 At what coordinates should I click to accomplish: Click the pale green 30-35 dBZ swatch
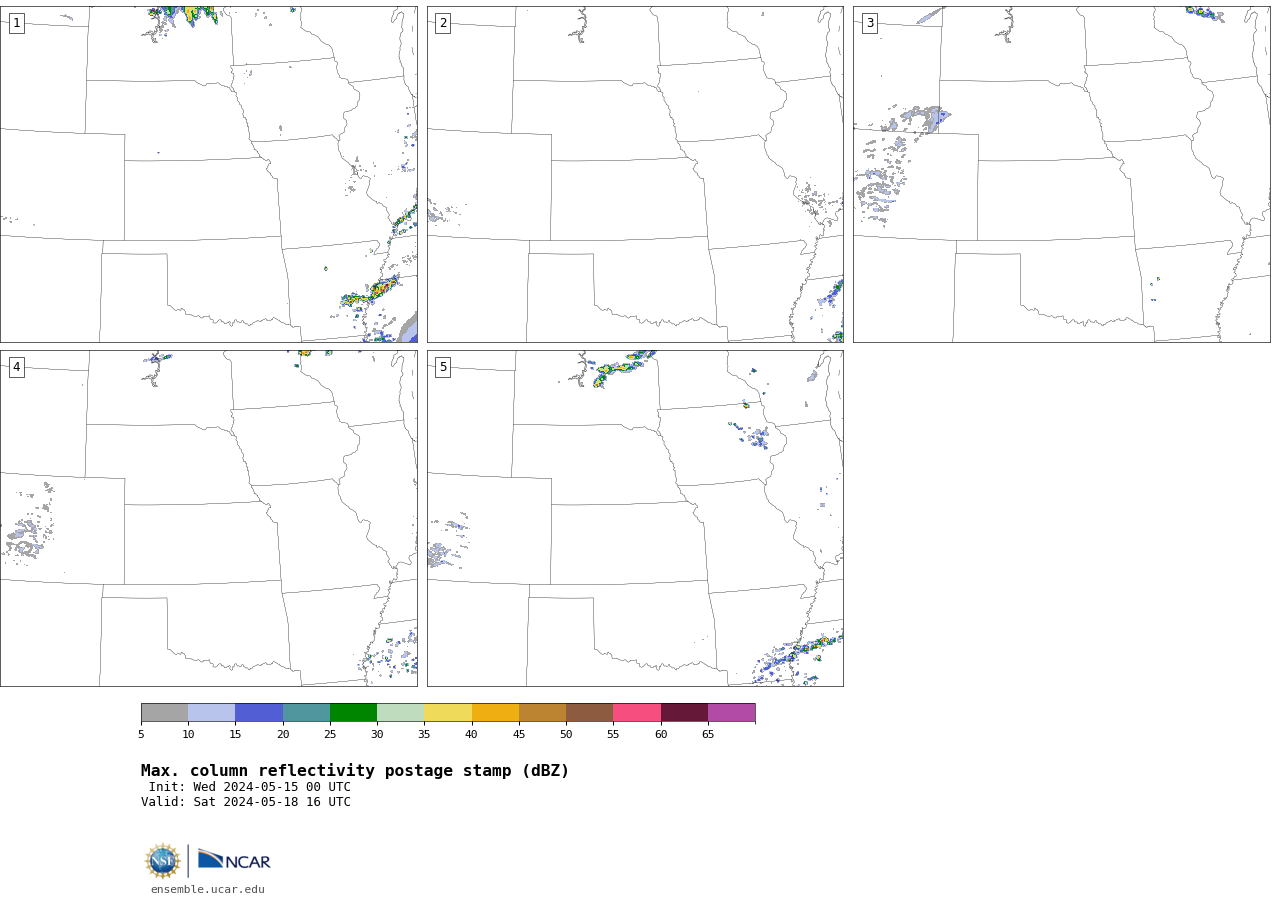tap(400, 712)
